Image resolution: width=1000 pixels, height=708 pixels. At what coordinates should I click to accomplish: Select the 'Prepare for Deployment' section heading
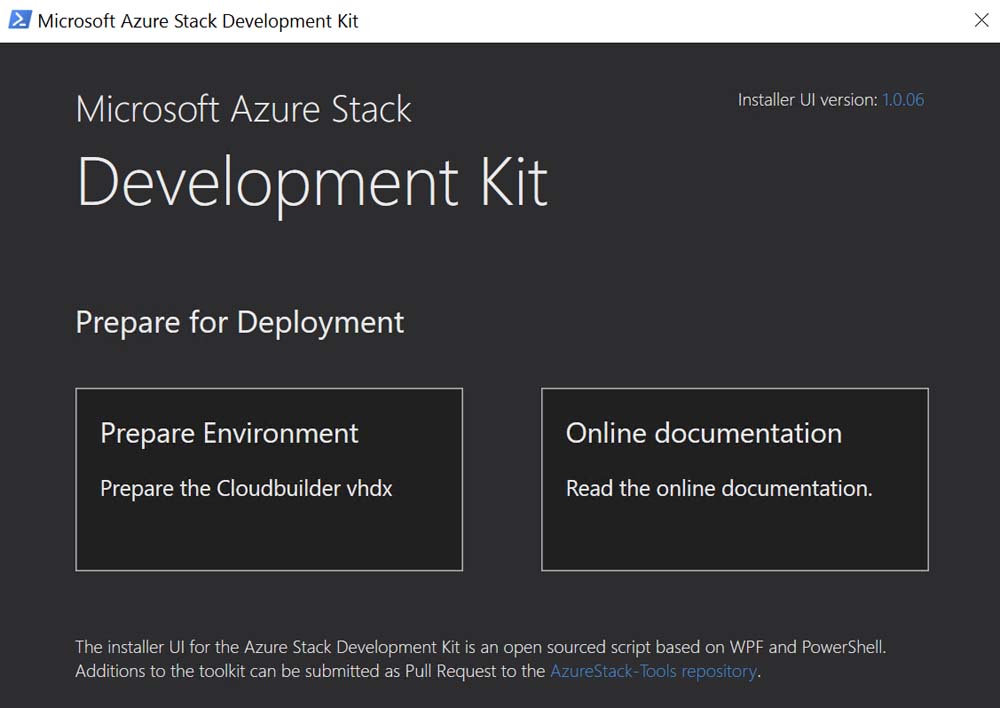click(240, 322)
